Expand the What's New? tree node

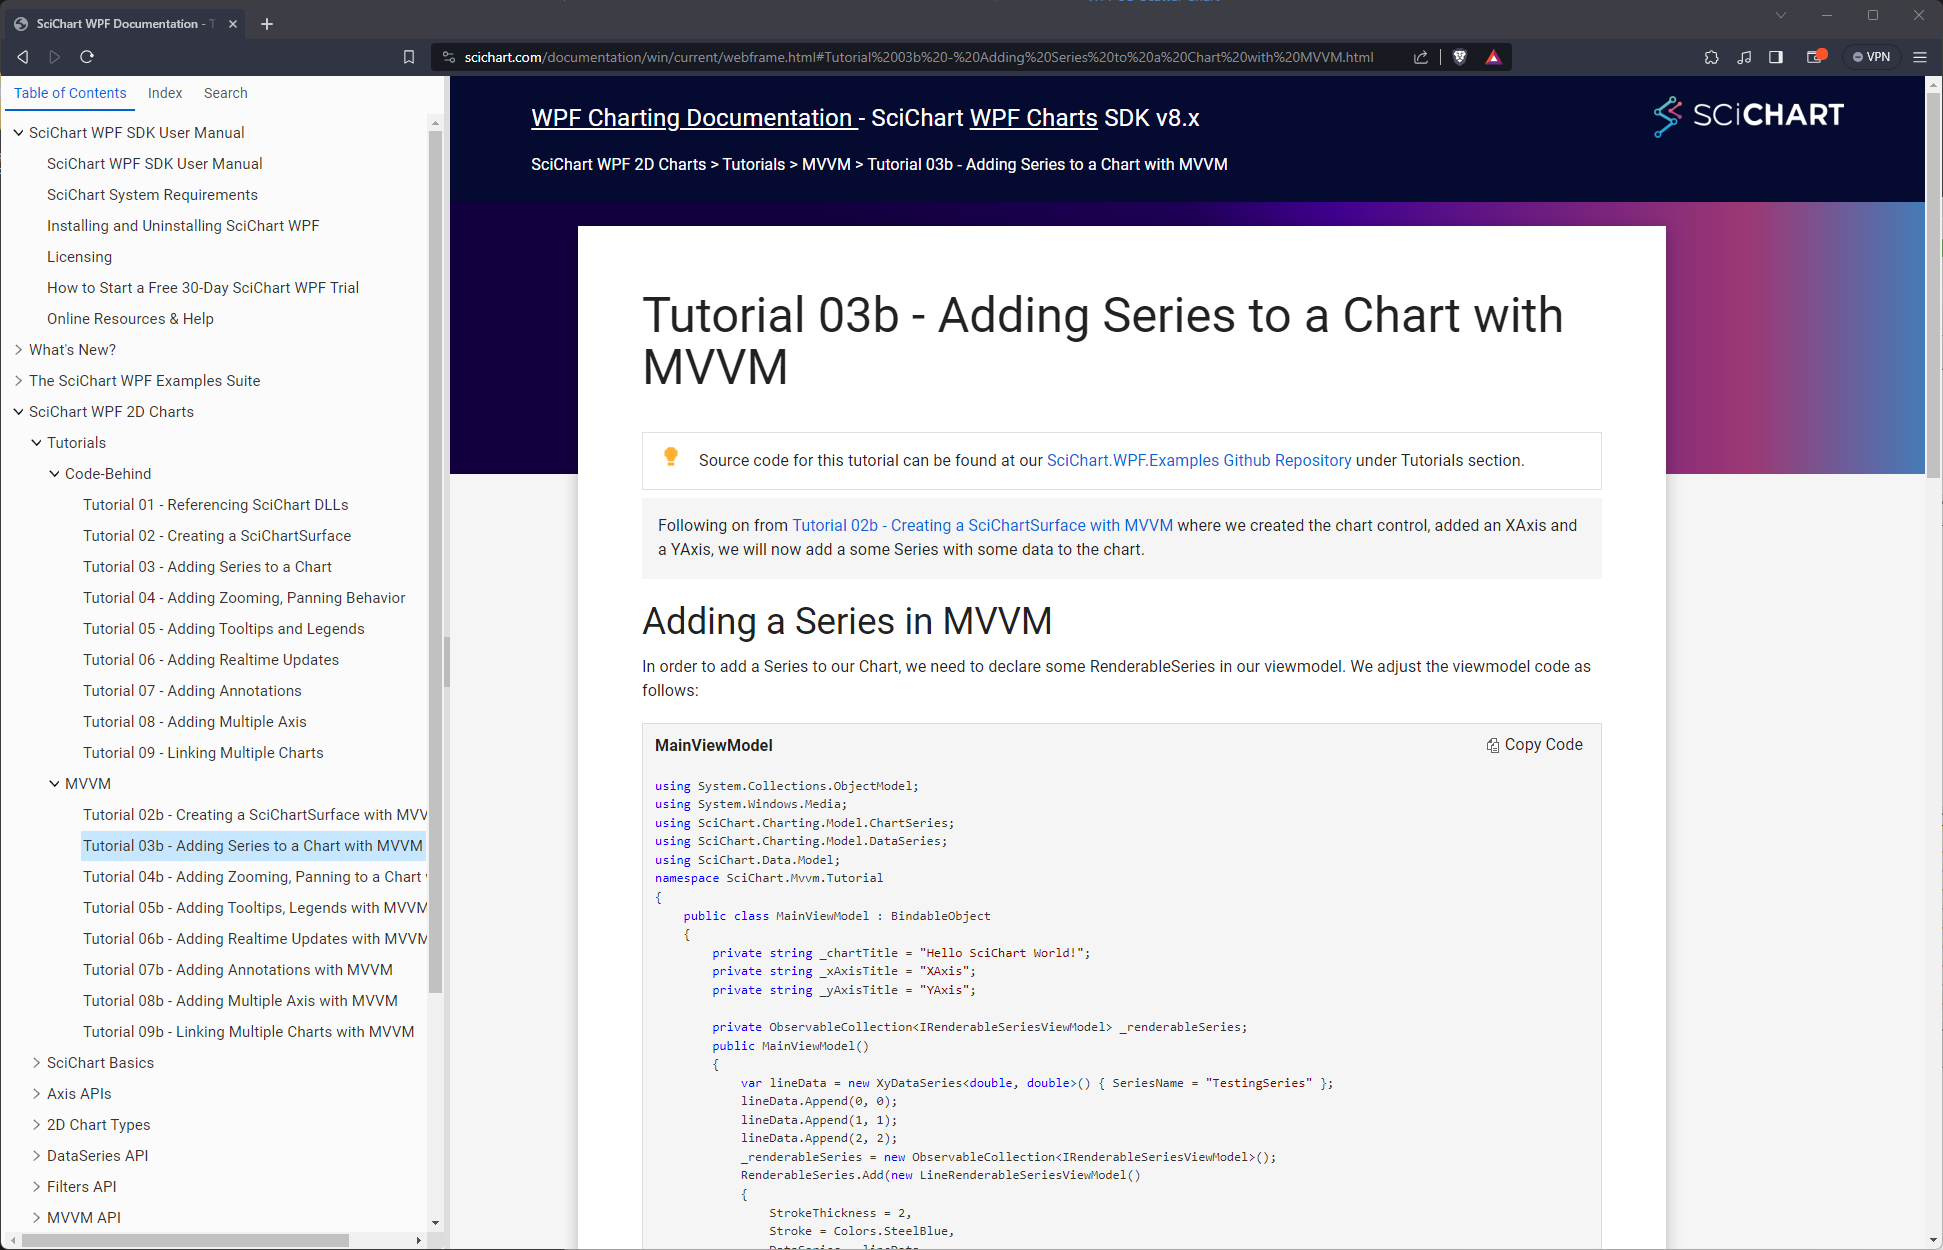(x=19, y=350)
